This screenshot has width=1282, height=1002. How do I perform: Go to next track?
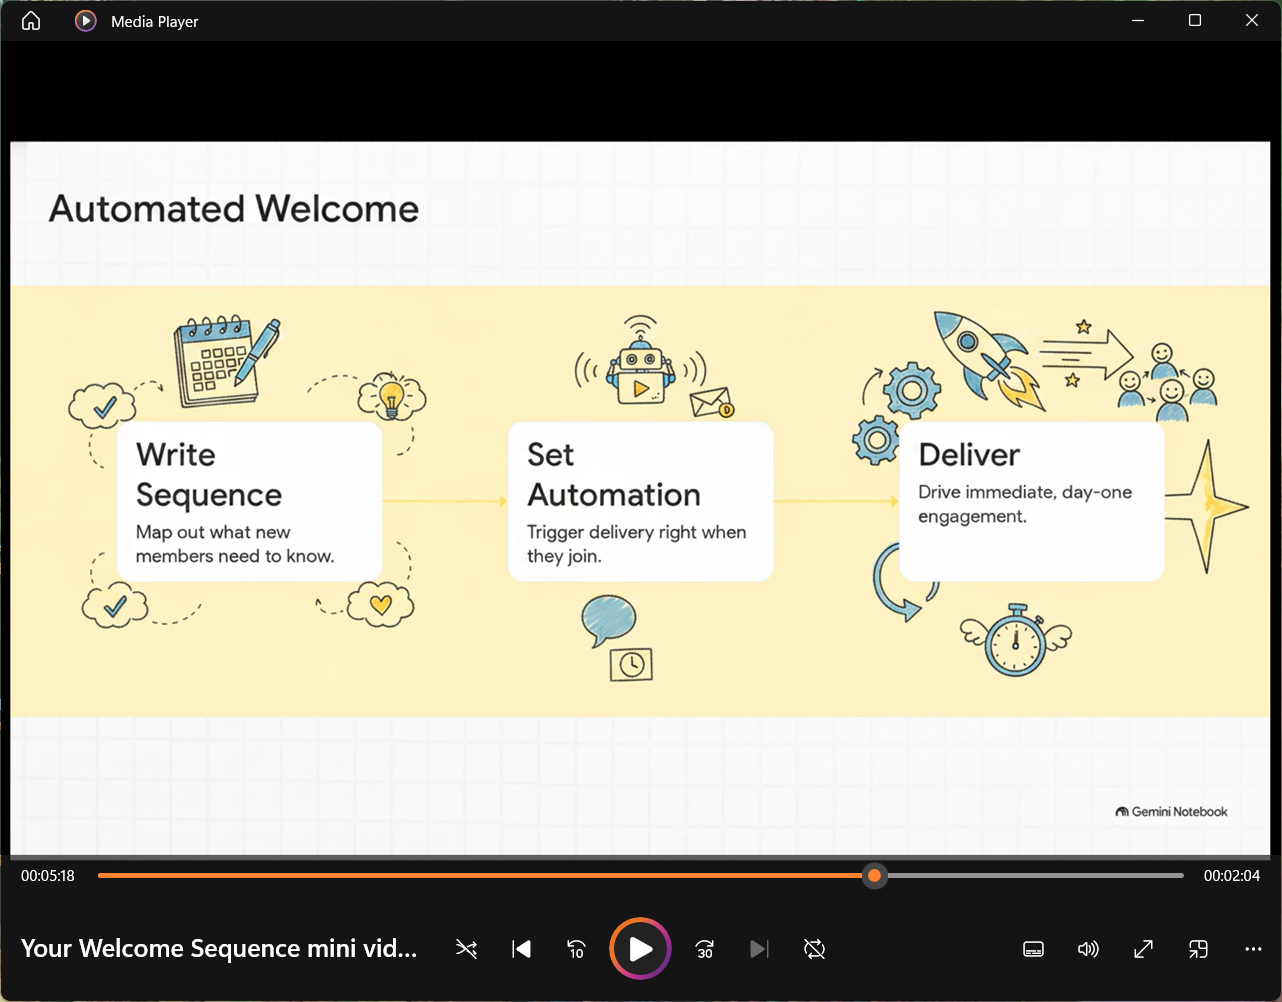[x=760, y=949]
